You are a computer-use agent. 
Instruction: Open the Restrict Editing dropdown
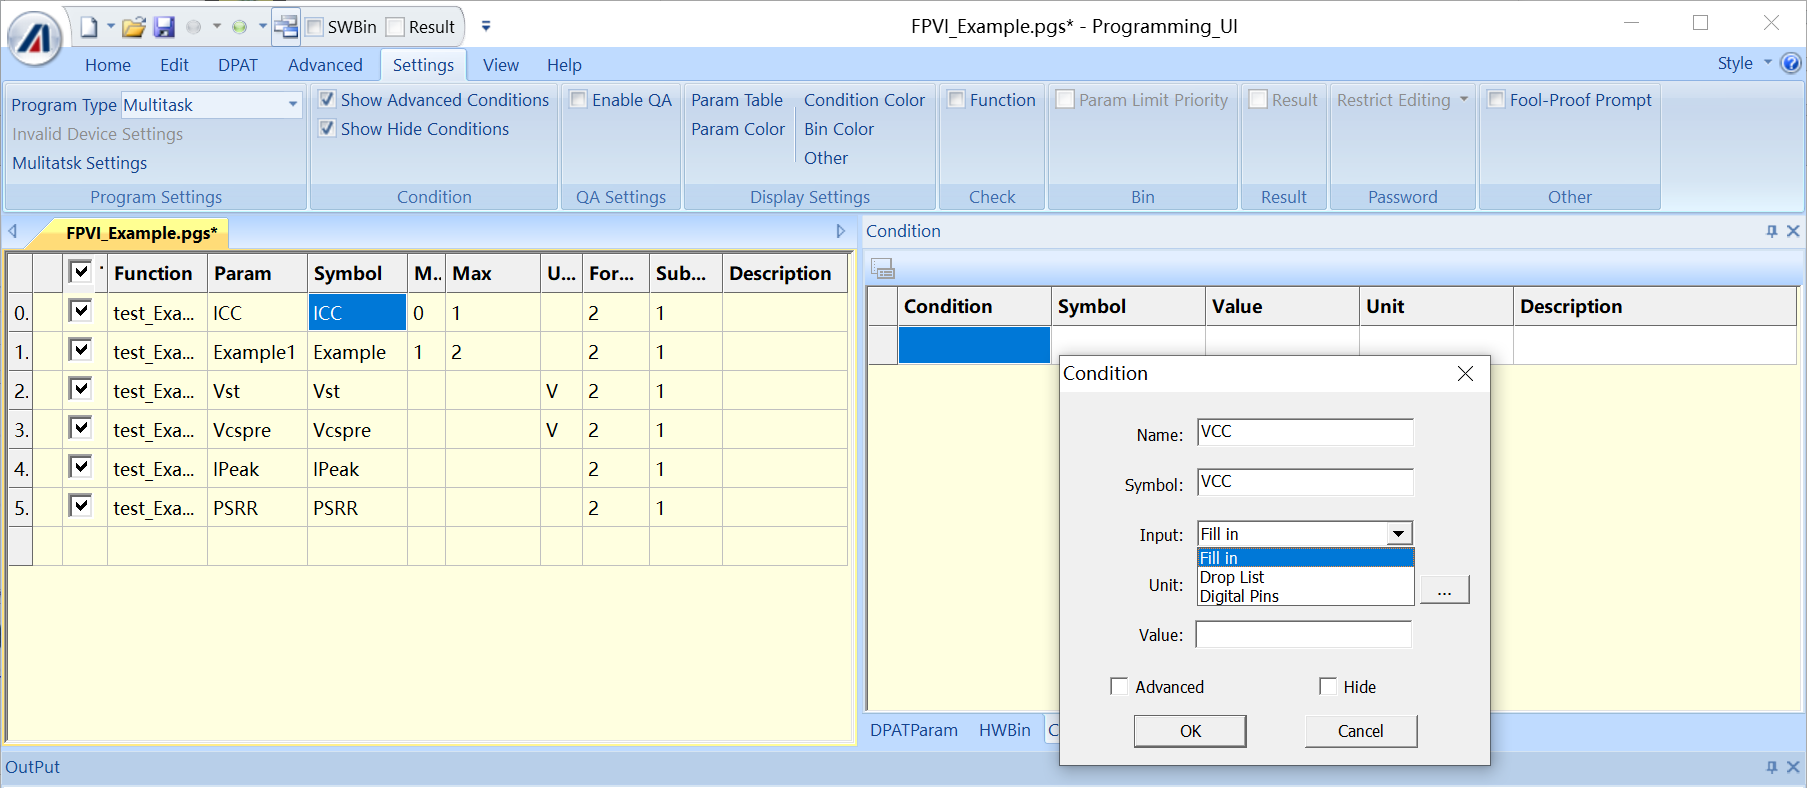[x=1463, y=100]
